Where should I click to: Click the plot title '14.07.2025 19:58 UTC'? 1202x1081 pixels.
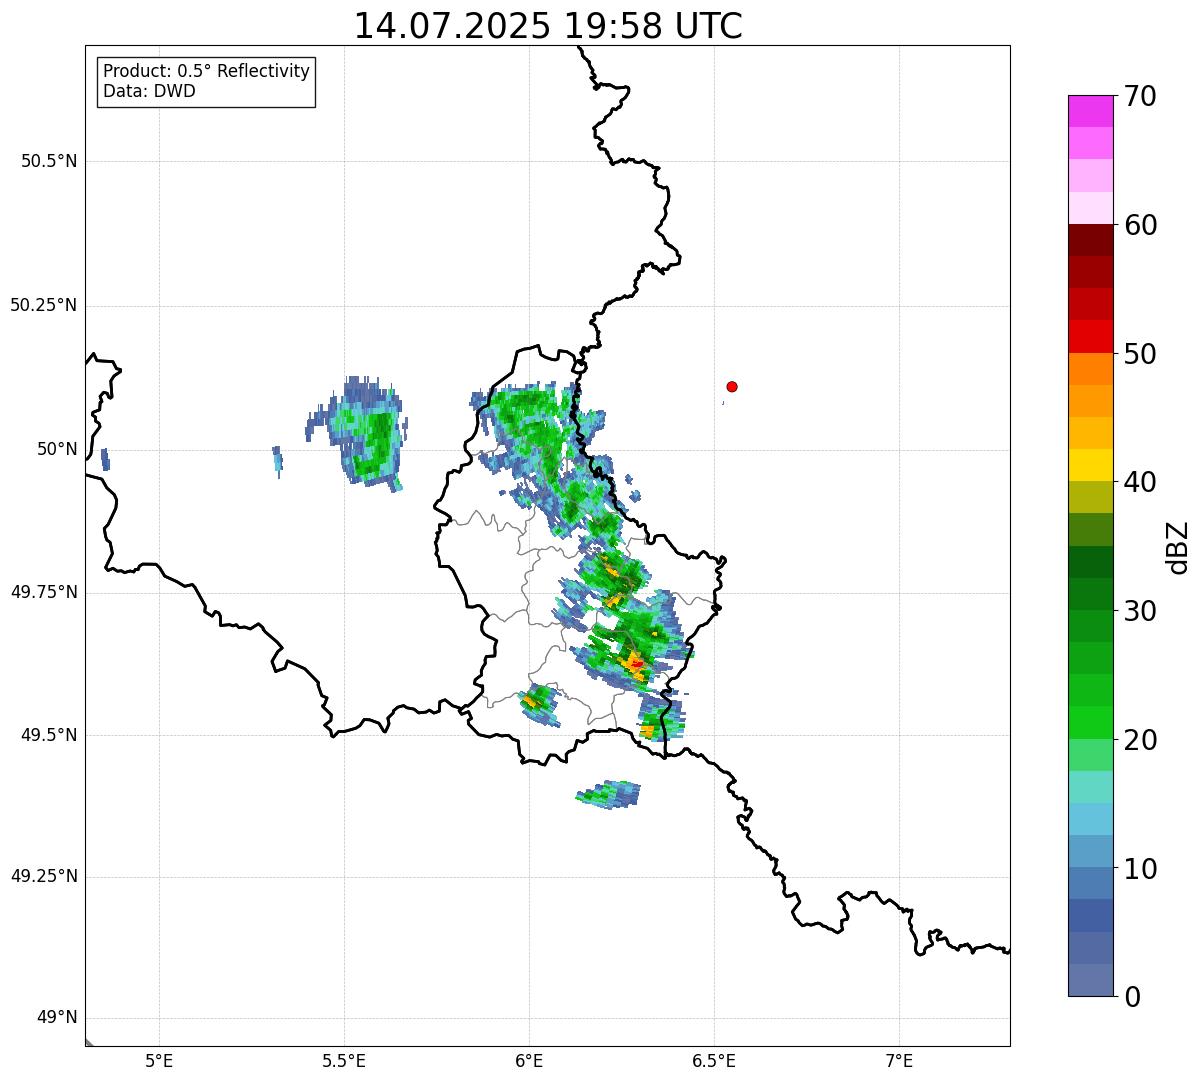click(x=548, y=25)
